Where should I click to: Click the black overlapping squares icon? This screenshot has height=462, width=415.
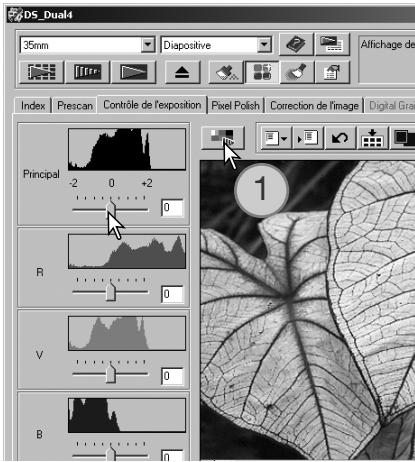point(403,138)
